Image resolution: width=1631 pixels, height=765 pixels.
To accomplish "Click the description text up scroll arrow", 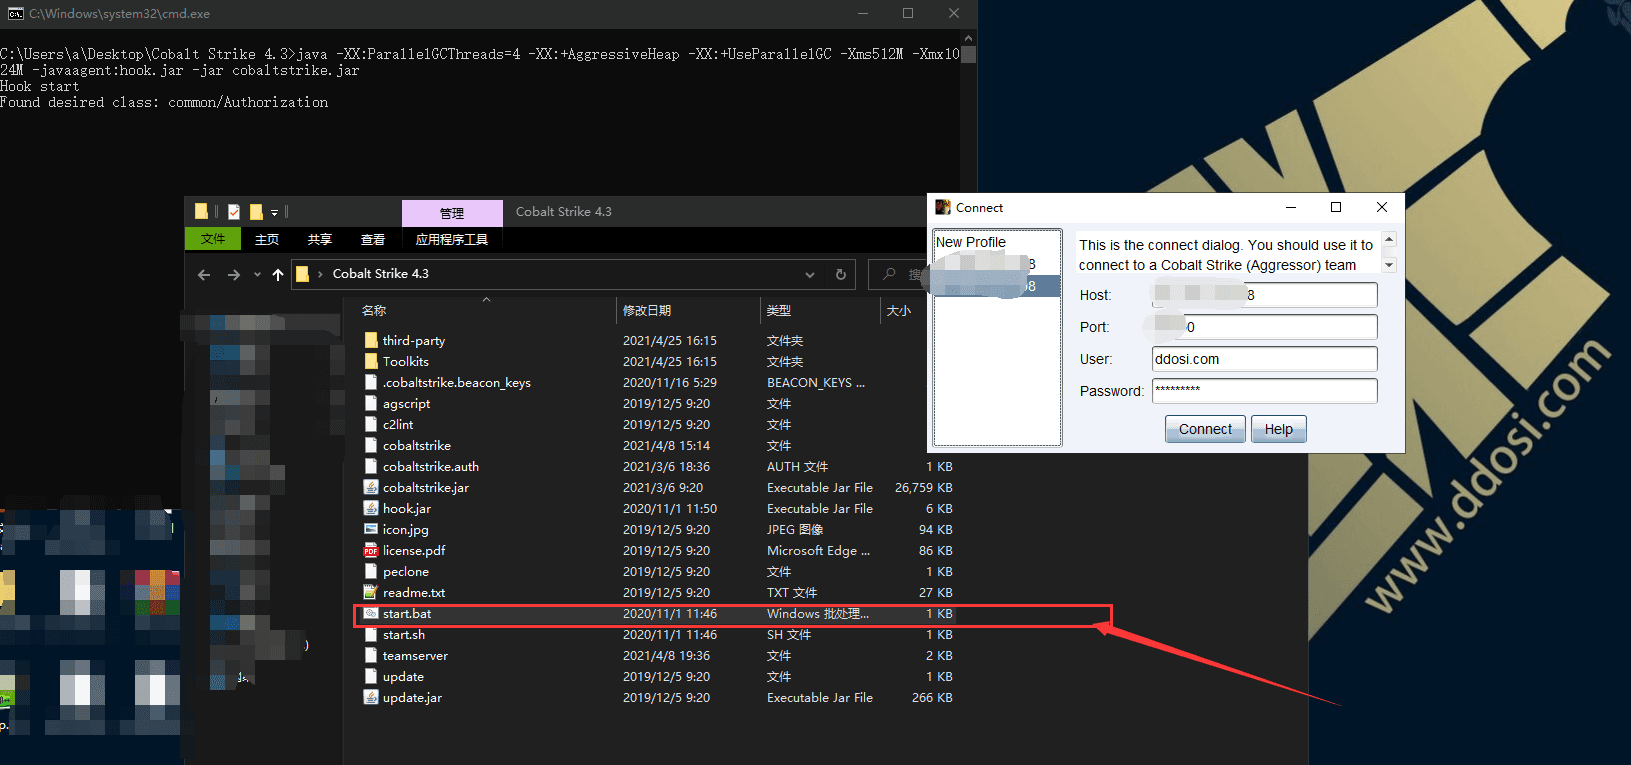I will tap(1388, 240).
